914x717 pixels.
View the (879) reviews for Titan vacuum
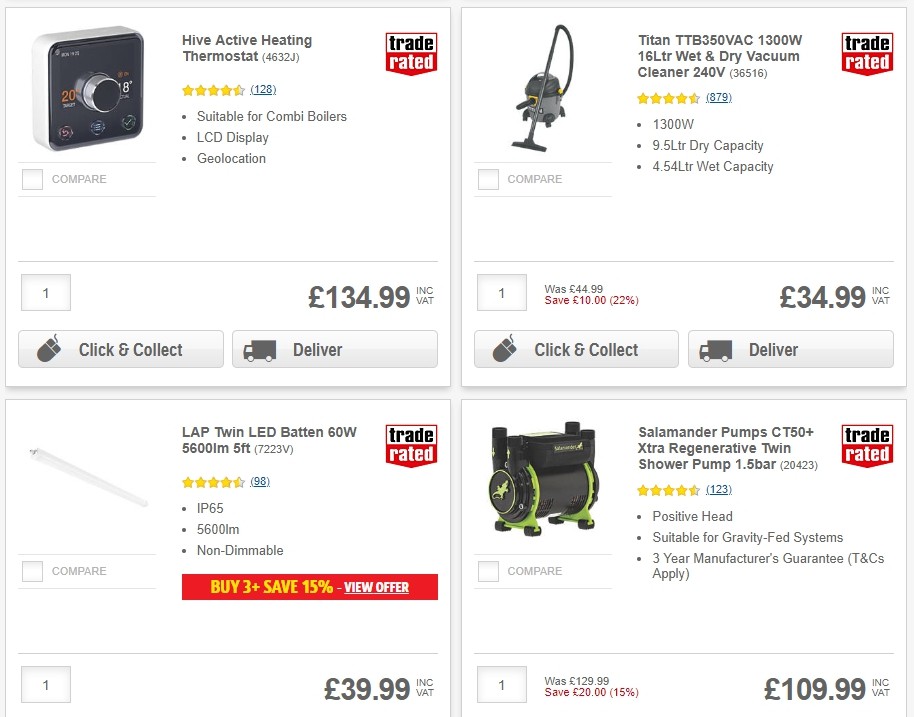click(x=719, y=98)
